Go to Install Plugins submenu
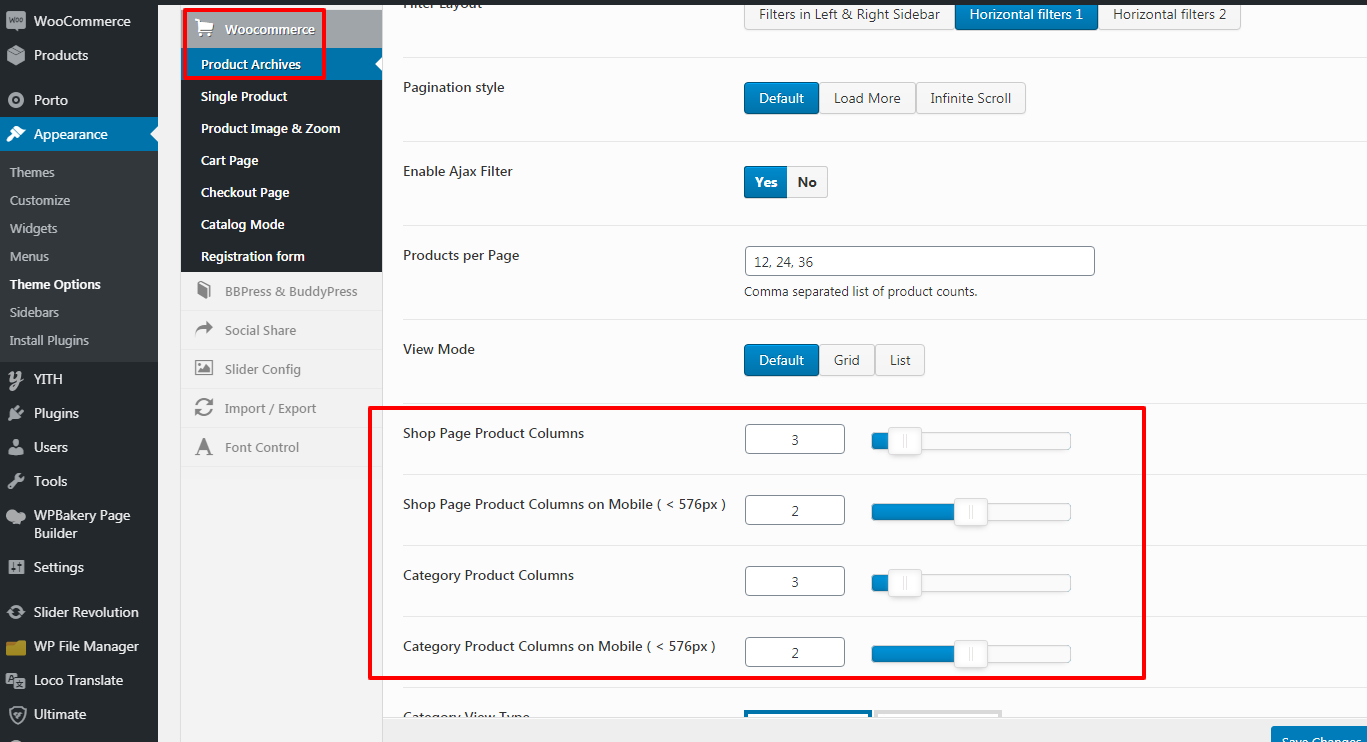This screenshot has width=1367, height=742. (x=49, y=340)
